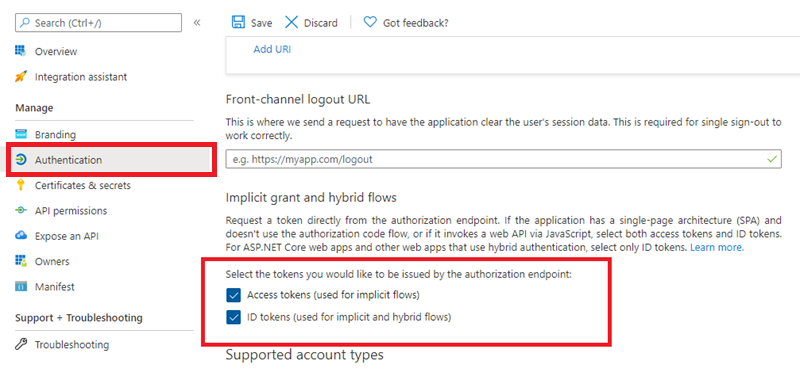Viewport: 800px width, 370px height.
Task: Focus the Front-channel logout URL field
Action: (504, 159)
